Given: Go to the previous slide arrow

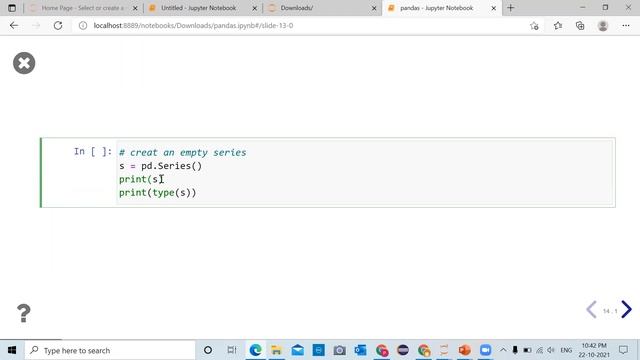Looking at the screenshot, I should tap(591, 310).
